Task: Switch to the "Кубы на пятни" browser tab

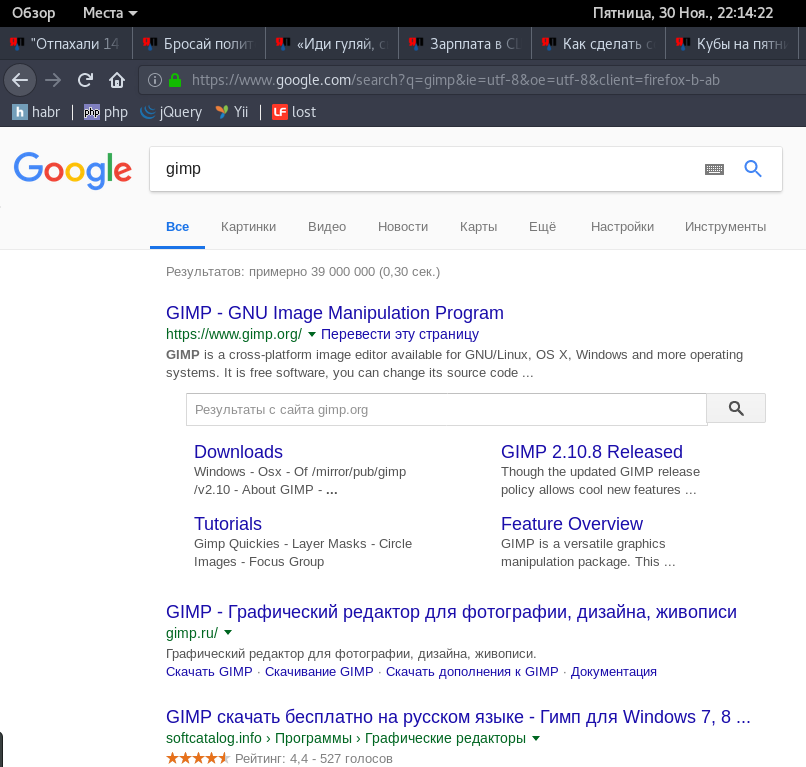Action: click(x=734, y=44)
